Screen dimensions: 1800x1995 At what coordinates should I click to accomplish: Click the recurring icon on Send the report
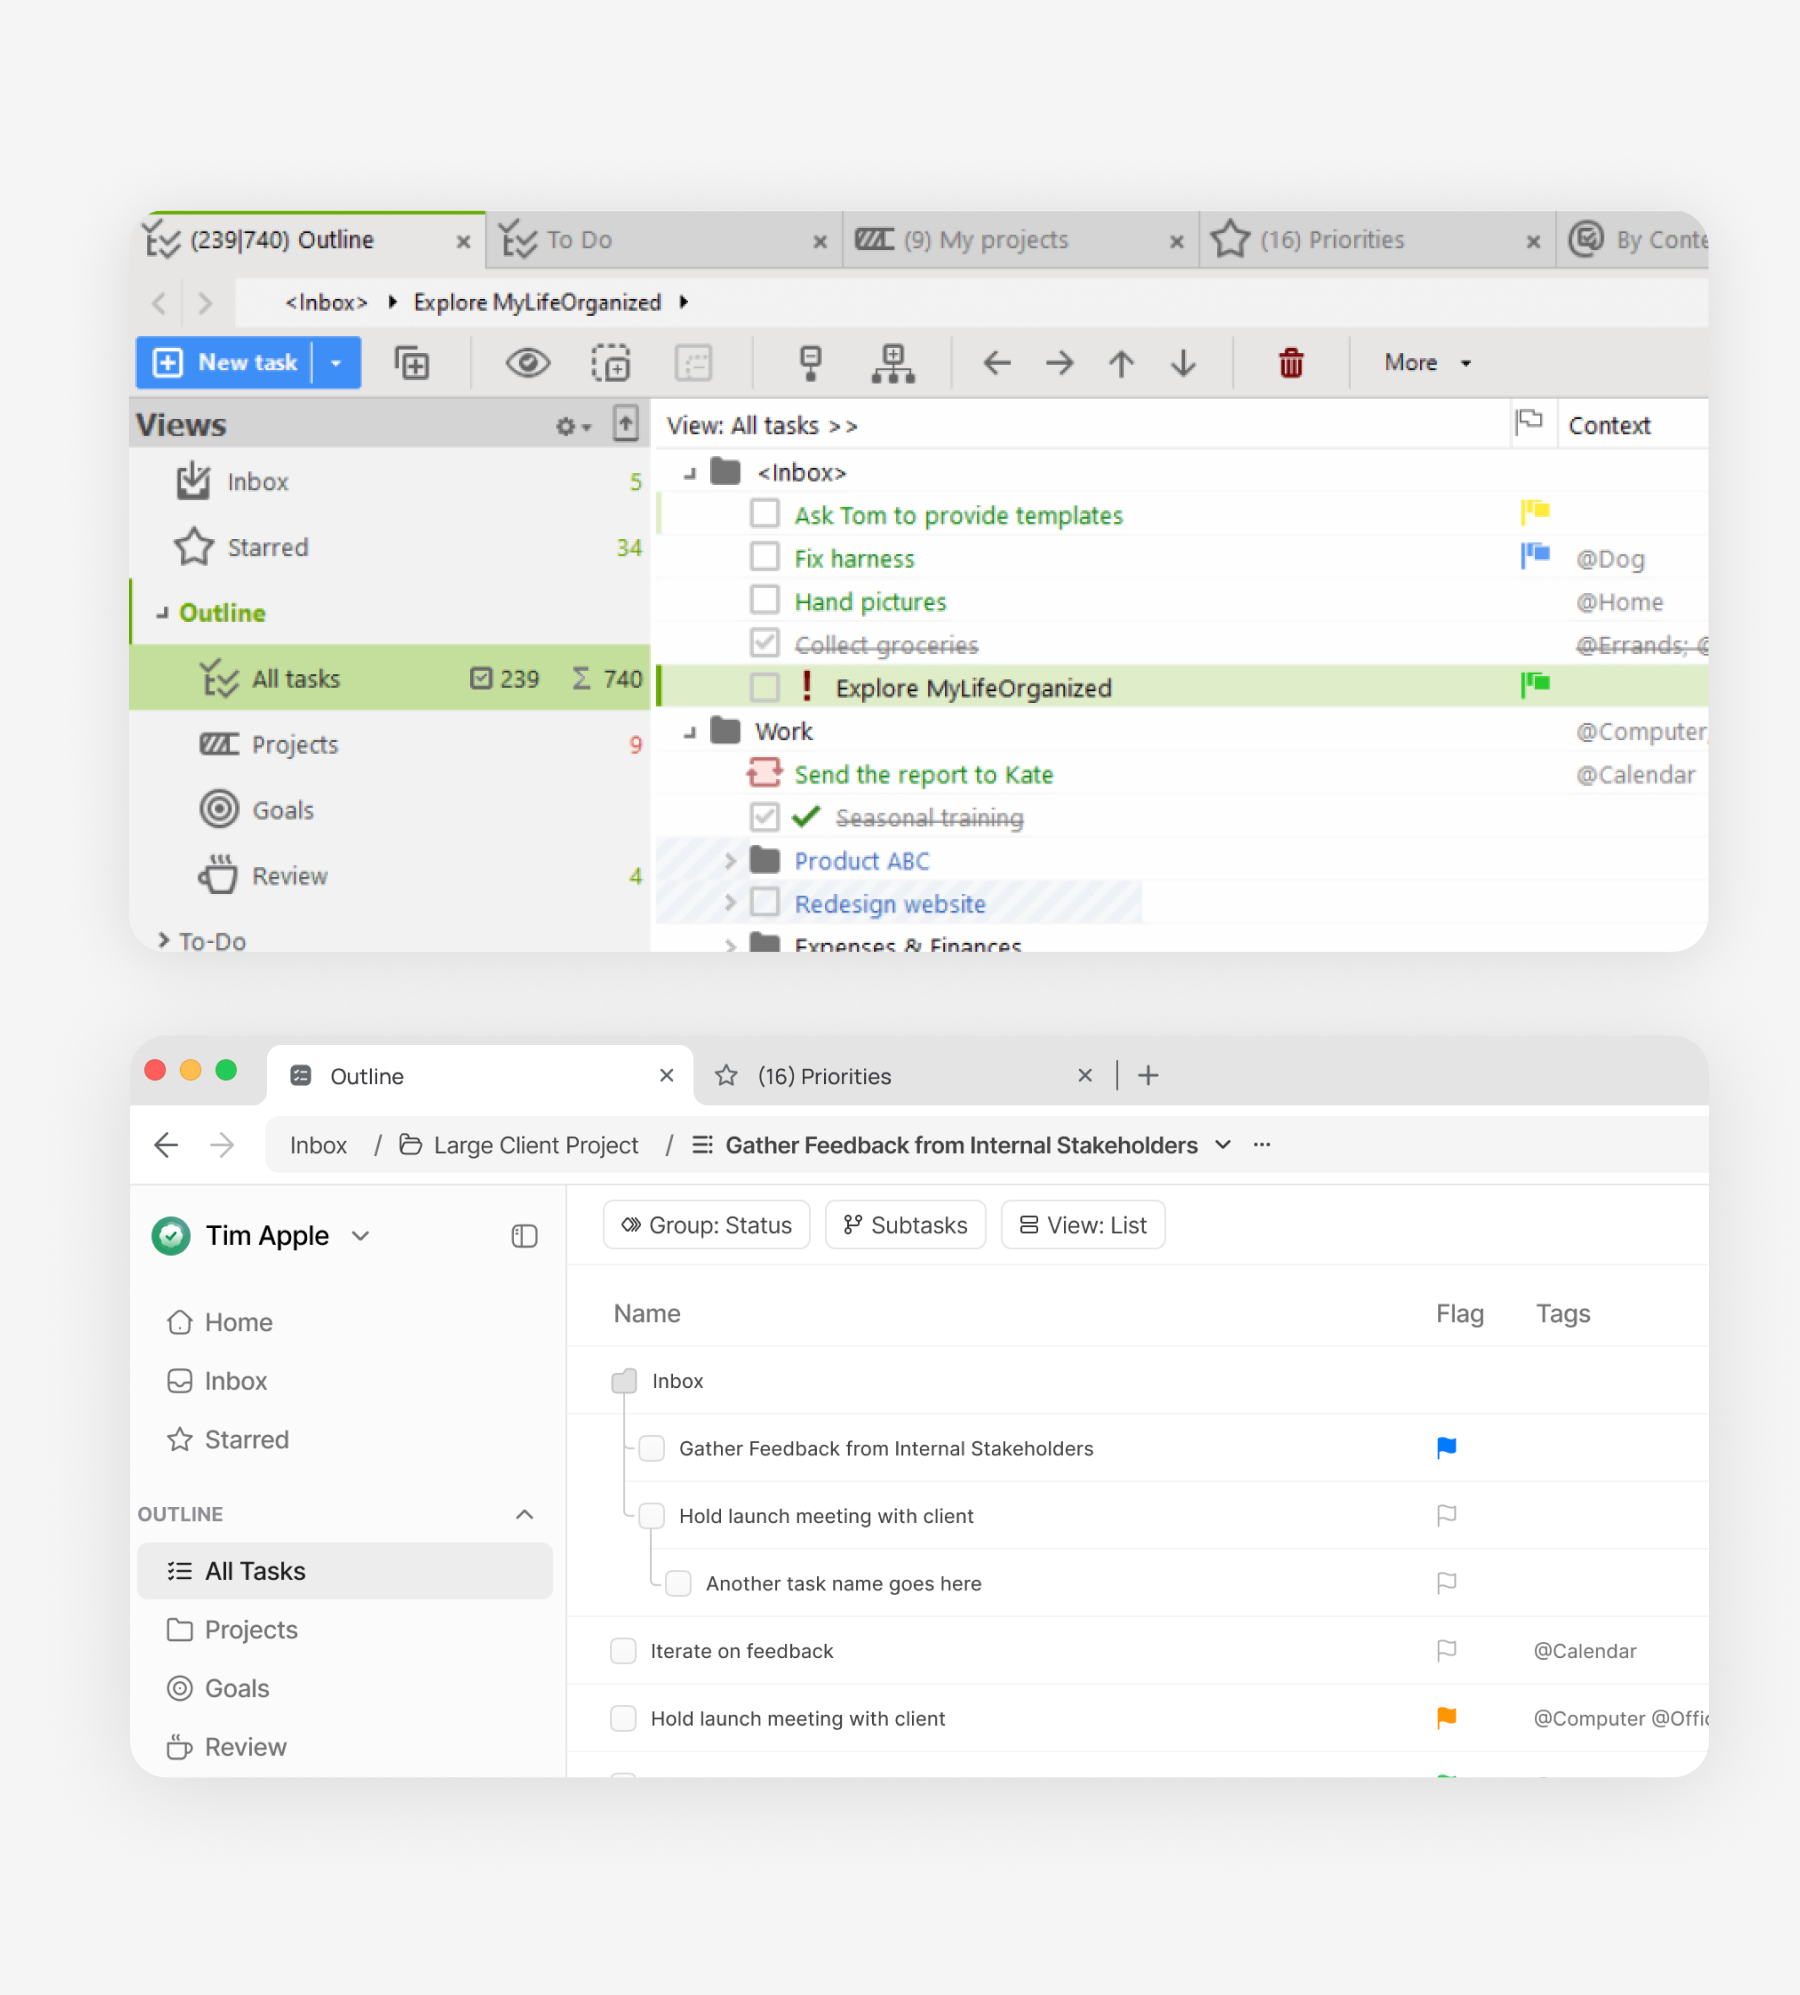765,773
